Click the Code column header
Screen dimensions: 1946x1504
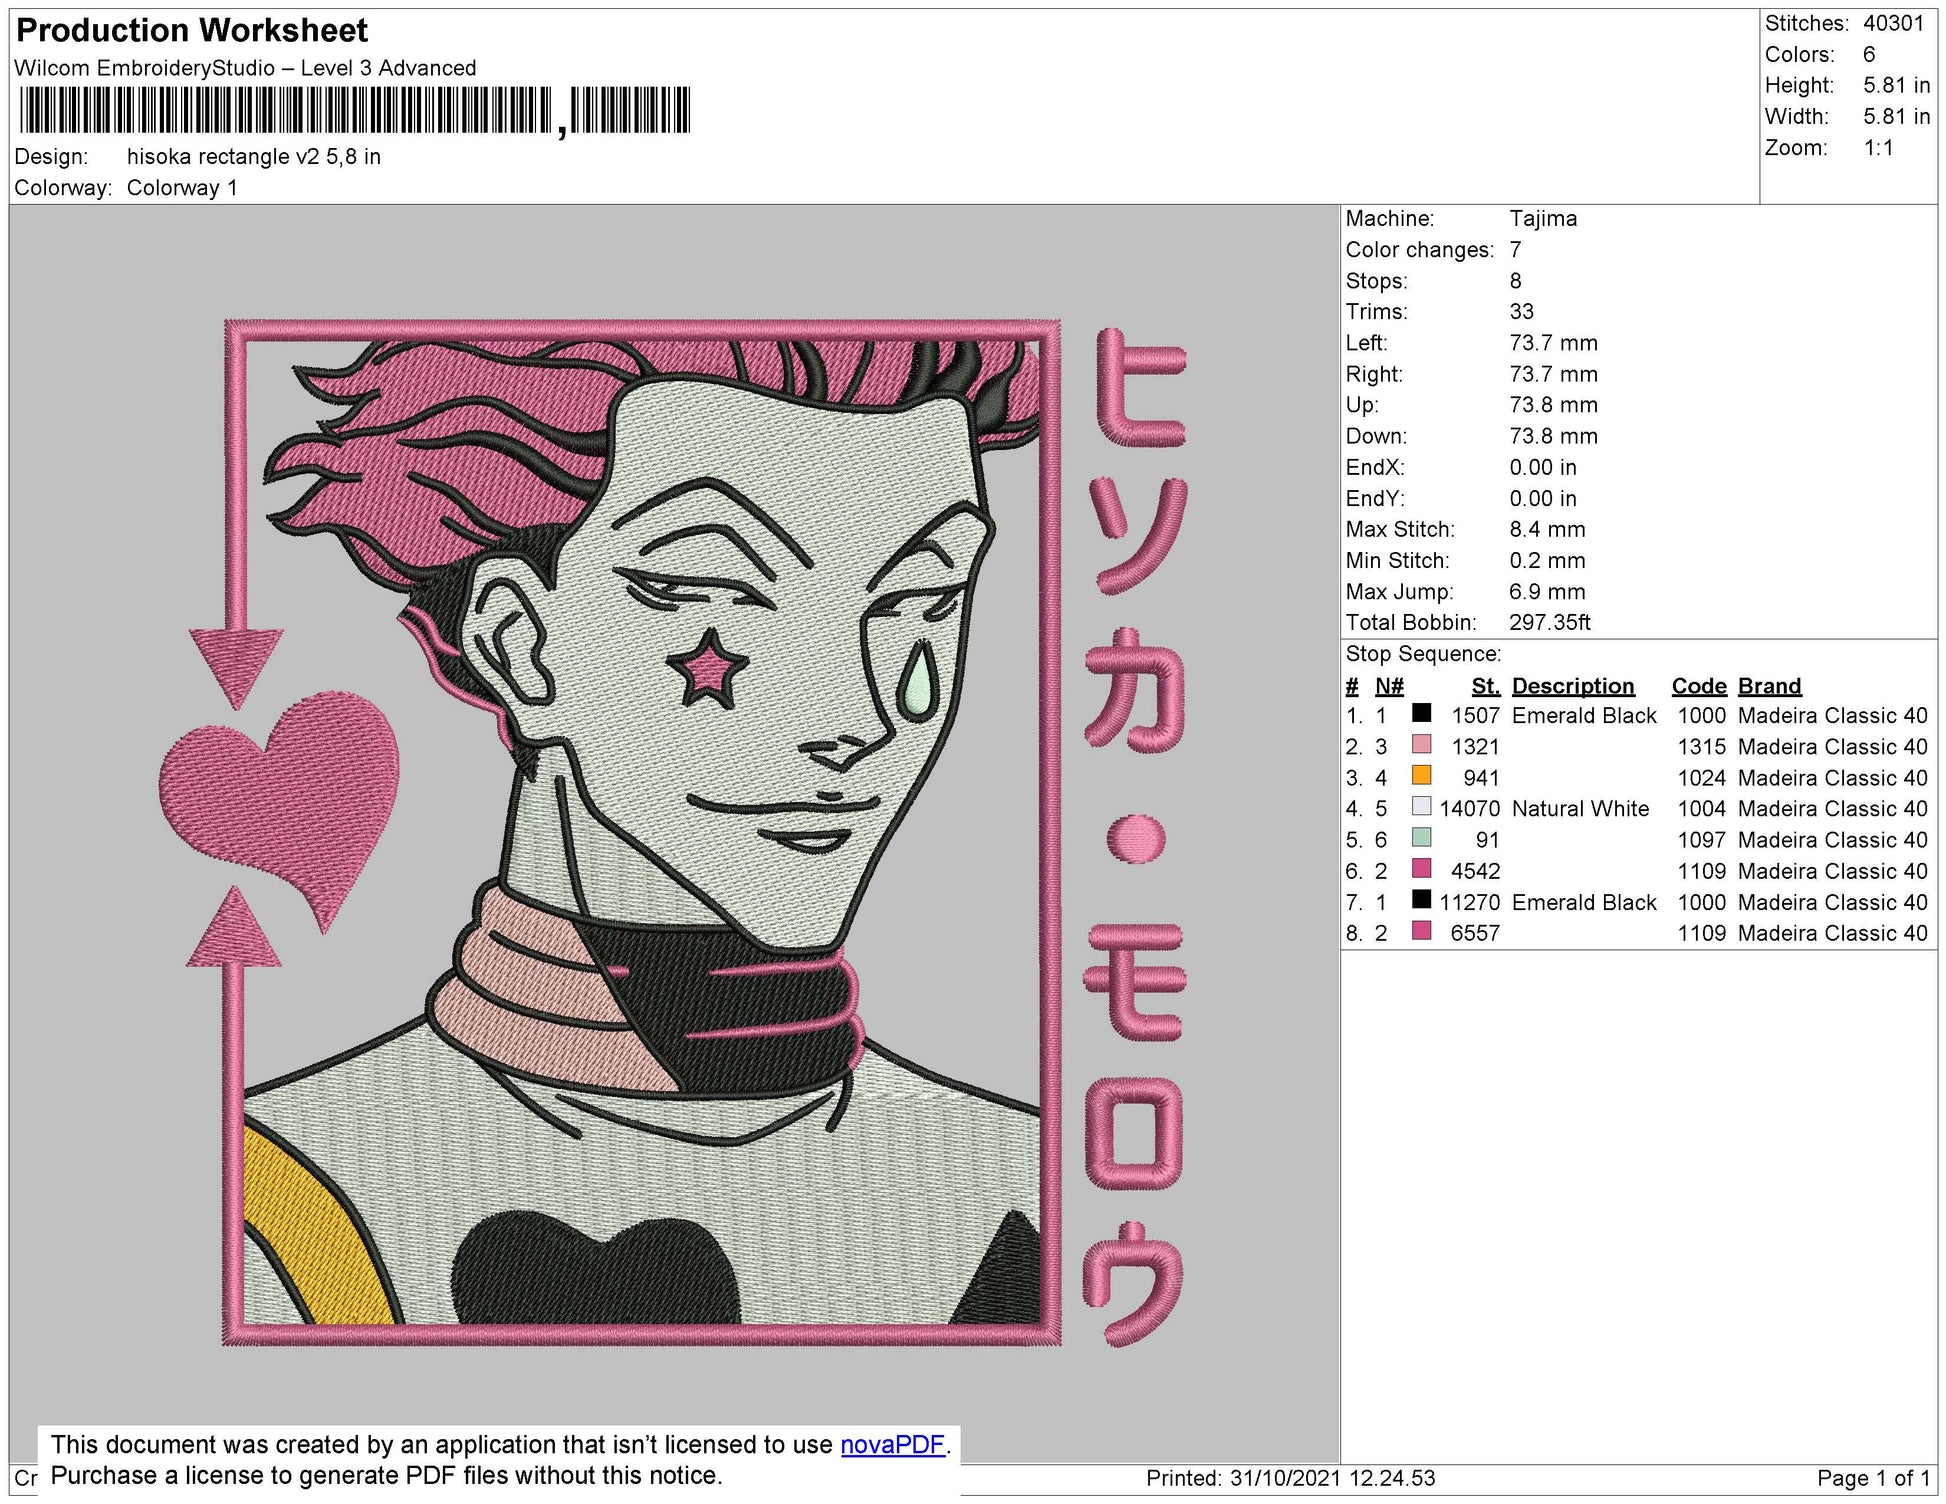pyautogui.click(x=1700, y=686)
